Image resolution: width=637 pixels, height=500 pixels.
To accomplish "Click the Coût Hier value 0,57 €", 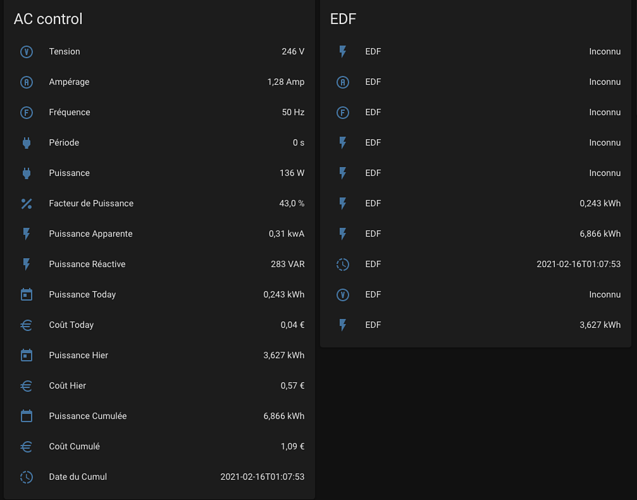I will point(292,386).
